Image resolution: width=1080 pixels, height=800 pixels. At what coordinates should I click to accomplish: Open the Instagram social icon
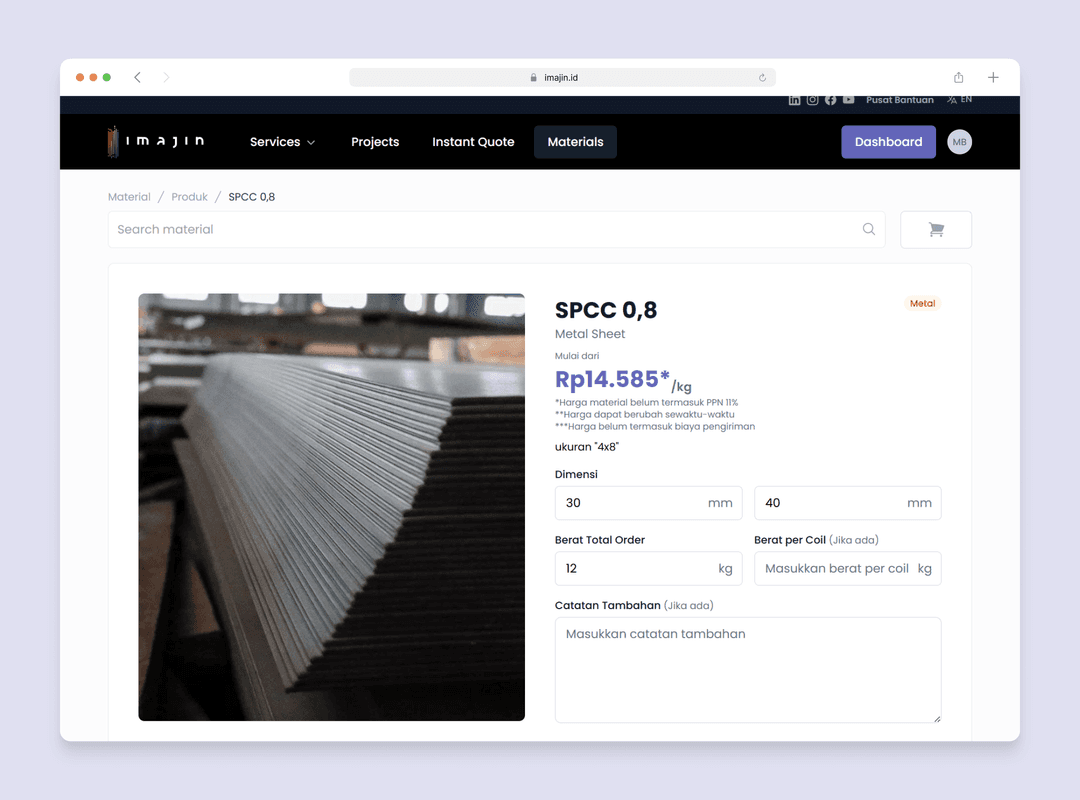[812, 100]
